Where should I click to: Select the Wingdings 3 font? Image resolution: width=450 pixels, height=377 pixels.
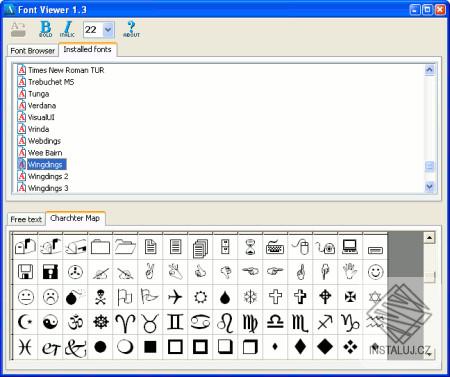[x=43, y=188]
